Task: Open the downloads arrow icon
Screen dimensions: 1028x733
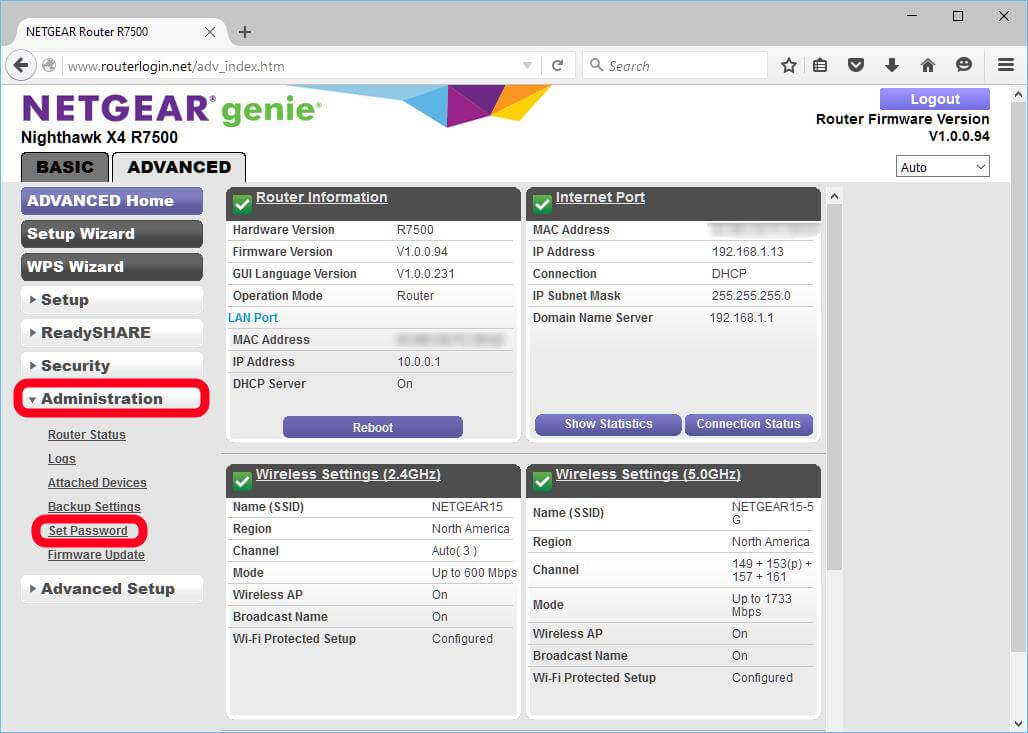Action: point(891,65)
